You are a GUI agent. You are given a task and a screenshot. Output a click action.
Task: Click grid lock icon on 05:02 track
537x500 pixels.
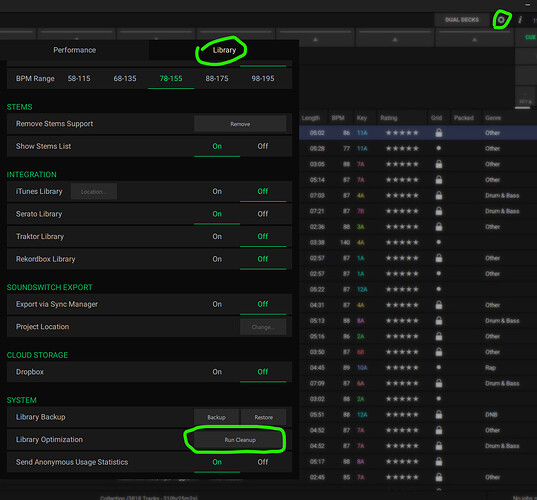pos(438,133)
